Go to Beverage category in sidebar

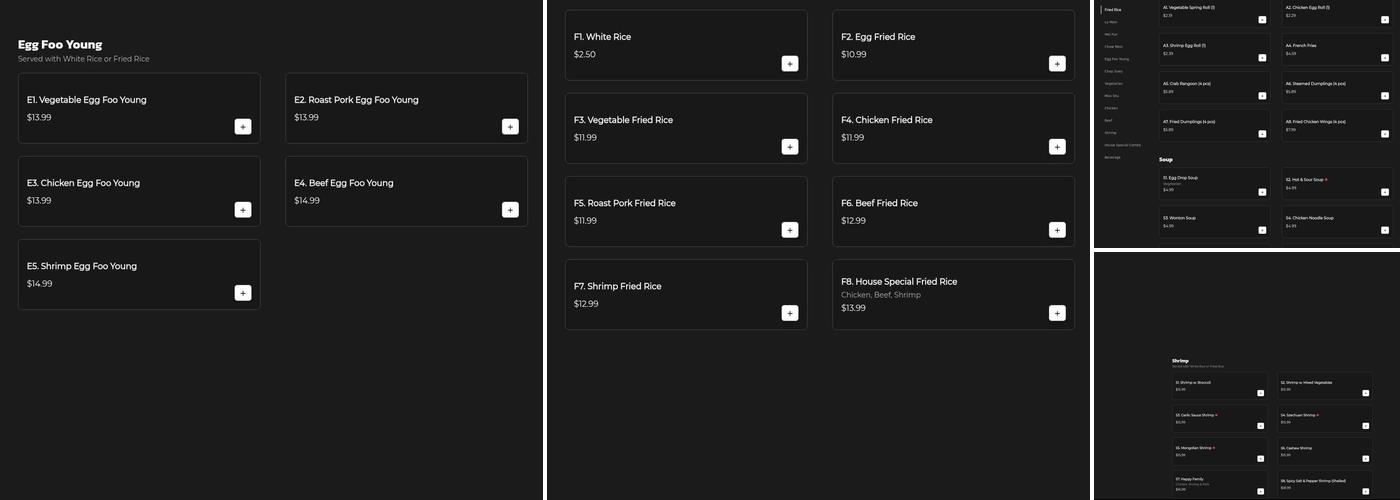[1112, 157]
